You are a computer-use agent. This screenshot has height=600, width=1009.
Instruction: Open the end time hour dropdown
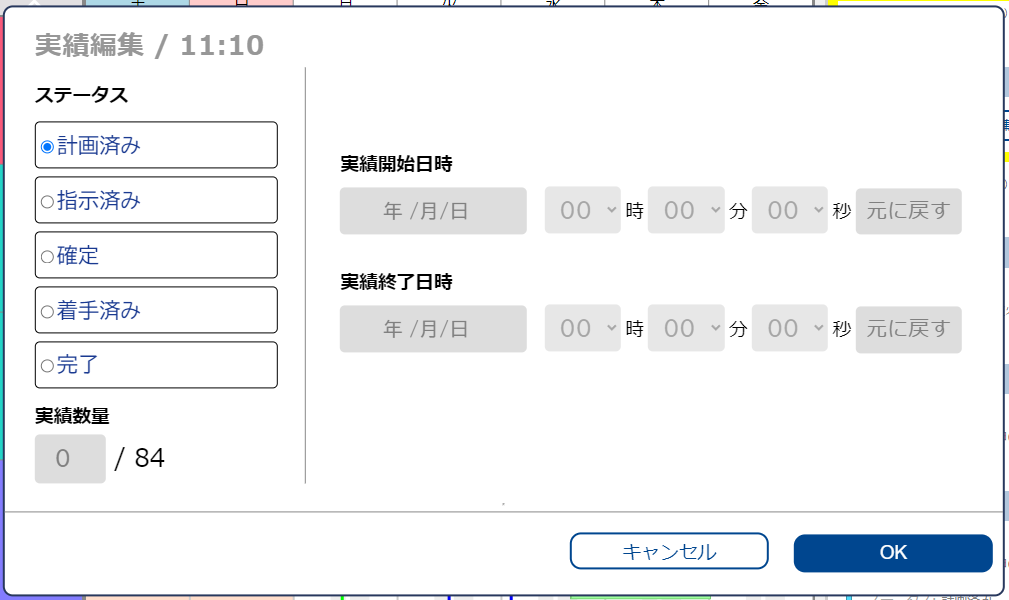[x=583, y=329]
